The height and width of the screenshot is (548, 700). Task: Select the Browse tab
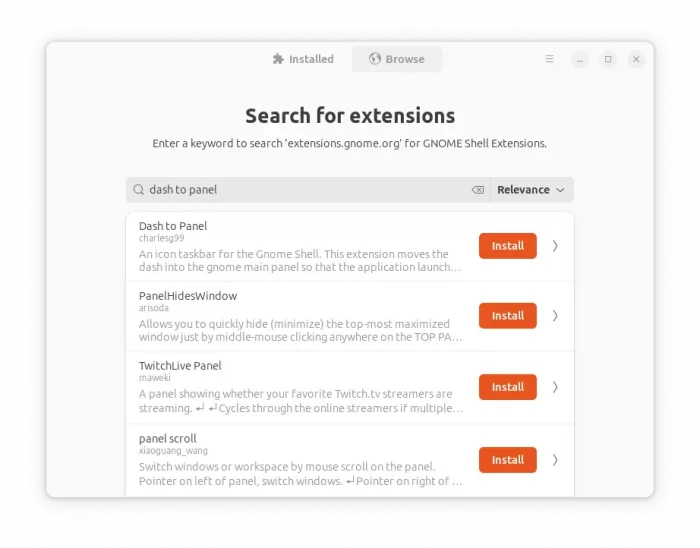click(x=397, y=59)
